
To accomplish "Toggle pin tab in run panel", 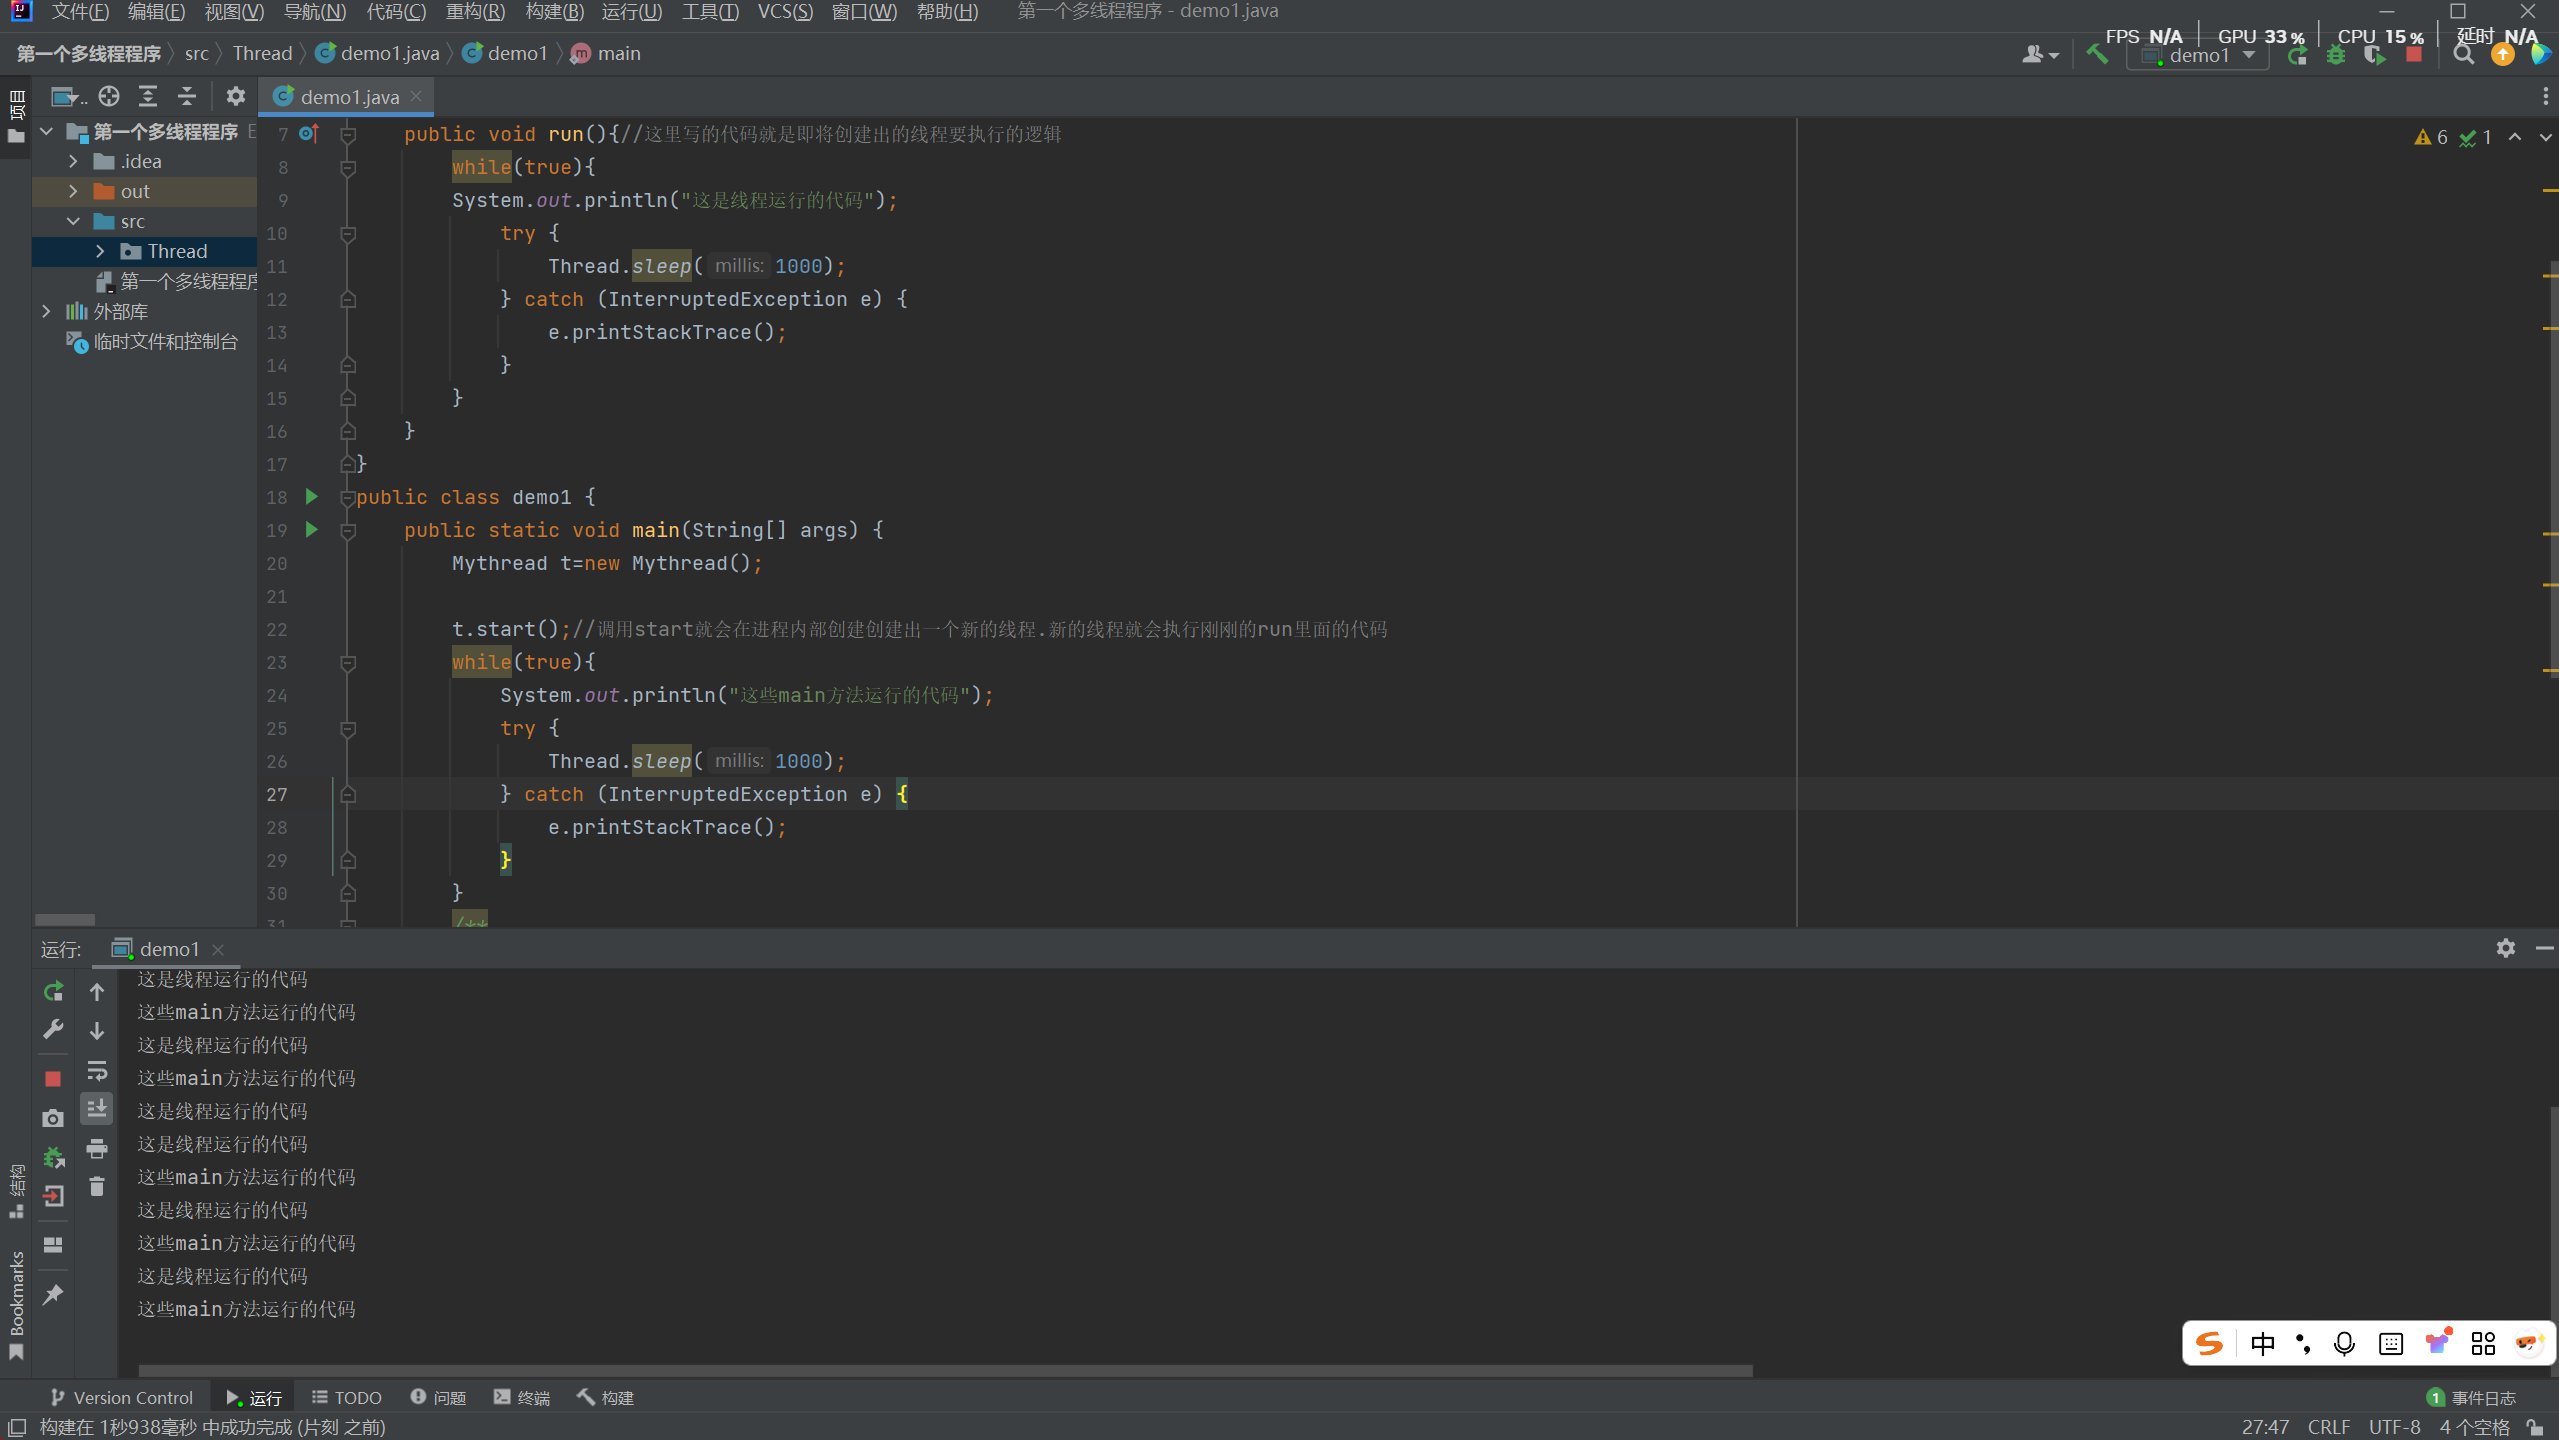I will (x=53, y=1295).
